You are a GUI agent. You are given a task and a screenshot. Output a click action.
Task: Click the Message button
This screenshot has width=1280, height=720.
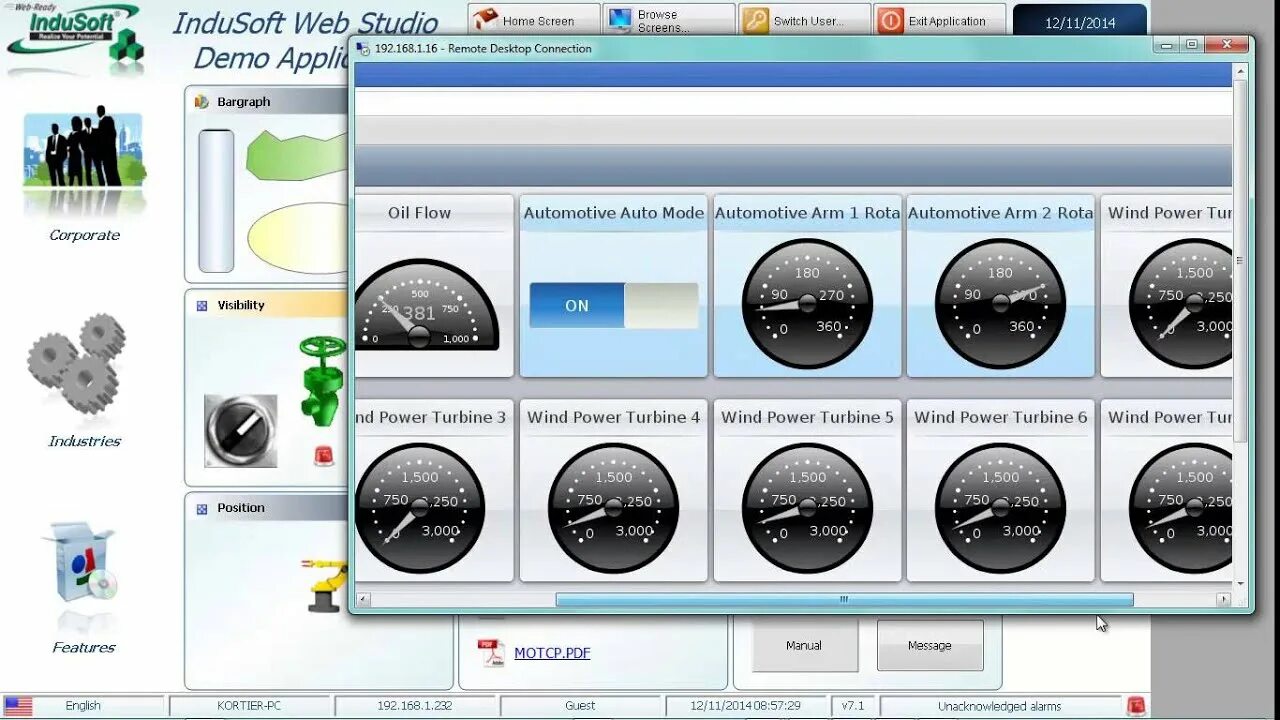pos(930,645)
